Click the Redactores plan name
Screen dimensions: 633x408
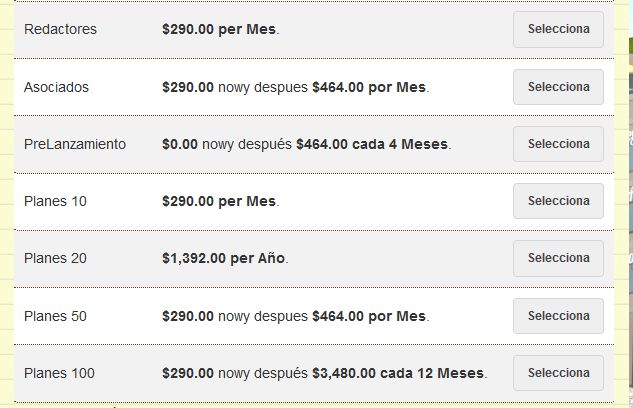pos(61,29)
